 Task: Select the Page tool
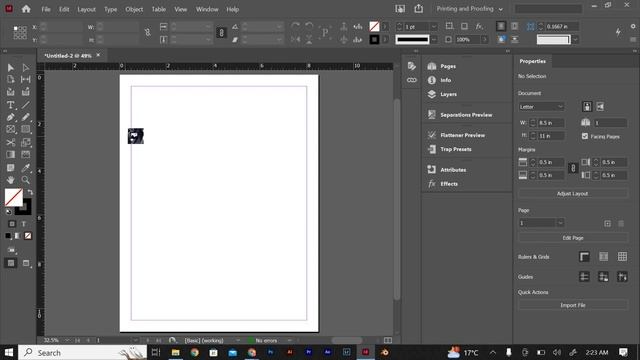tap(11, 79)
